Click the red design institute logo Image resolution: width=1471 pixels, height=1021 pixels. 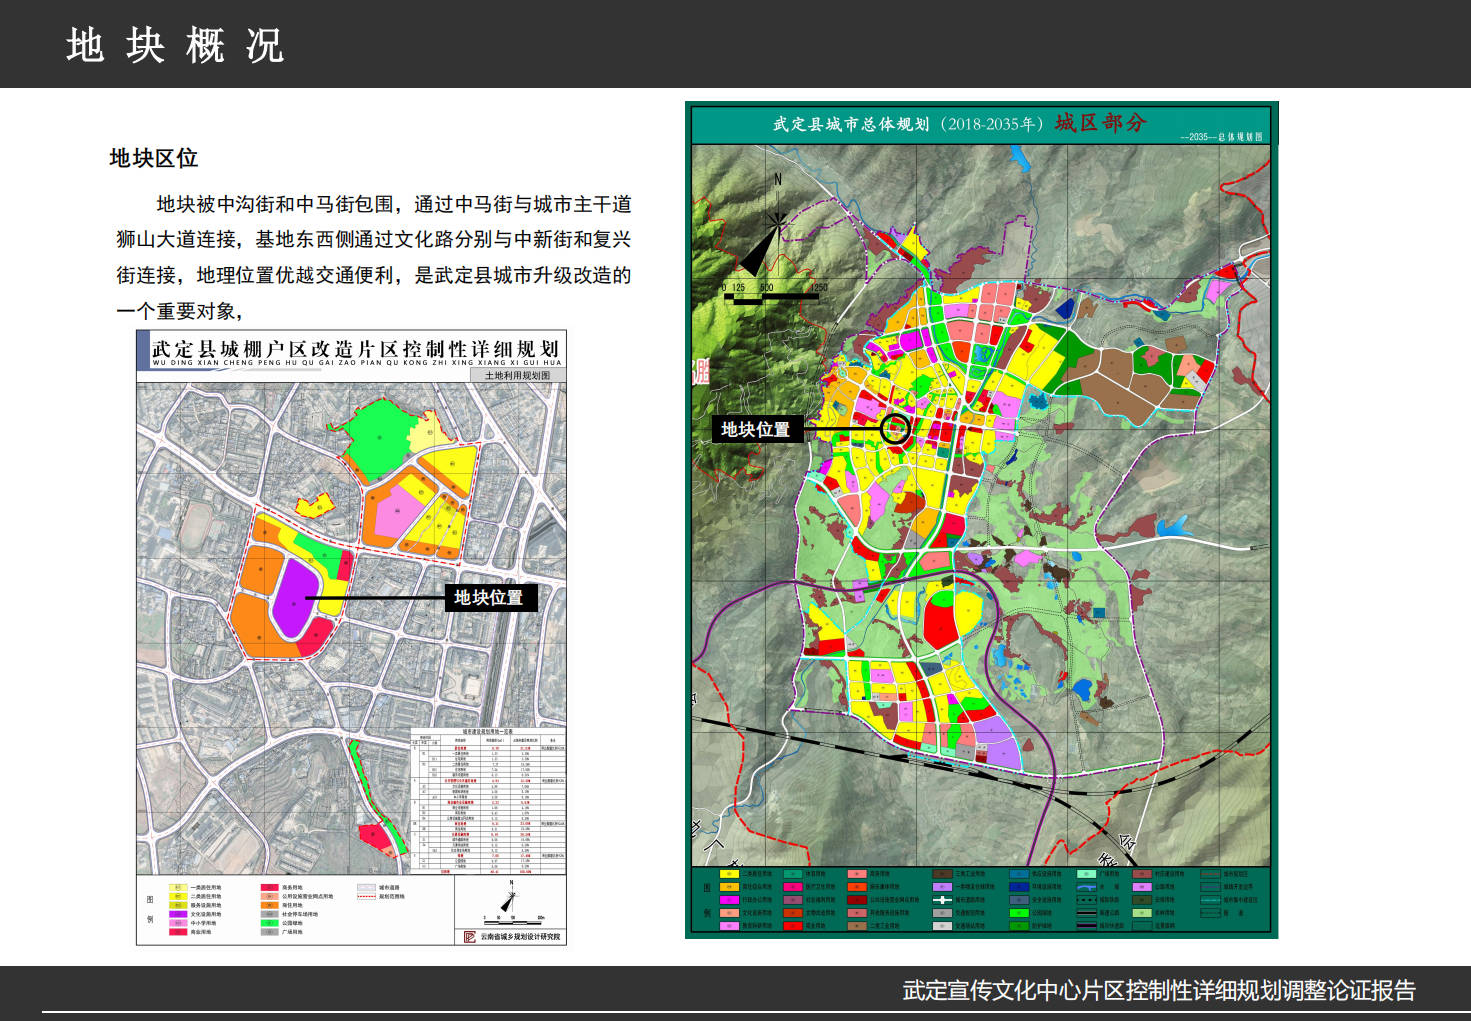pyautogui.click(x=470, y=937)
